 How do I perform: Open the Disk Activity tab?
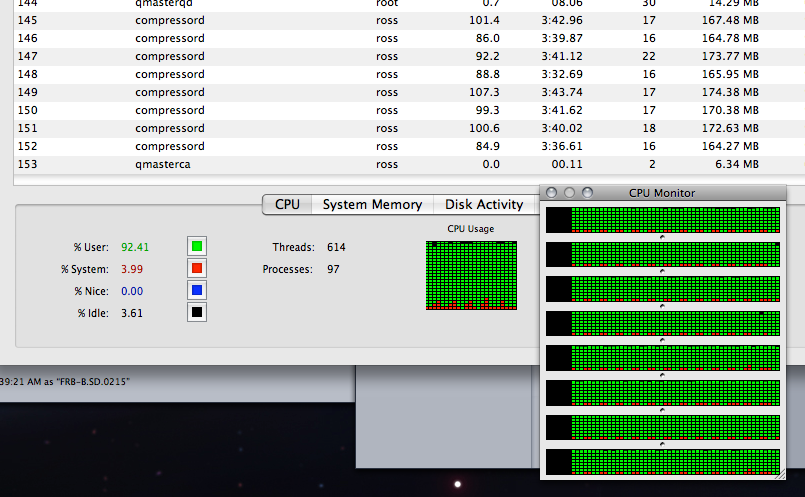pos(484,204)
